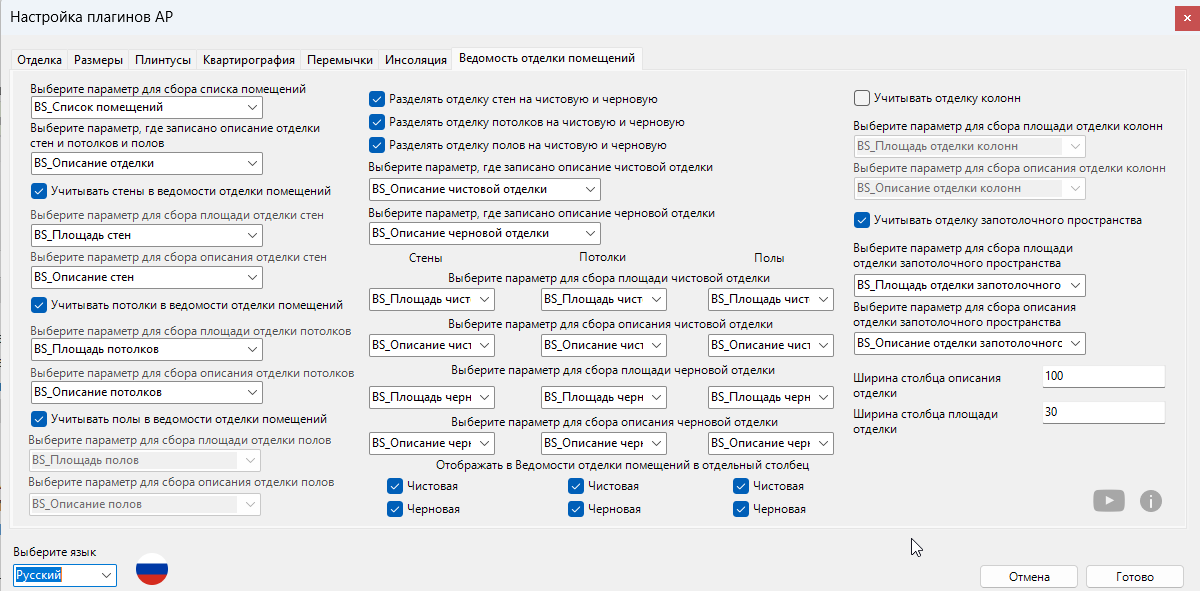The image size is (1200, 591).
Task: Open Стены описание черновой отделки dropdown
Action: pos(432,443)
